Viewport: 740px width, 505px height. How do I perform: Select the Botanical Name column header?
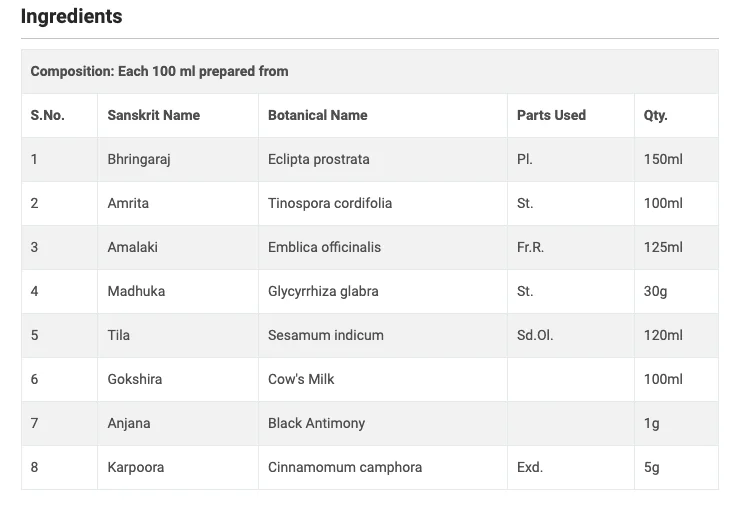(x=317, y=115)
